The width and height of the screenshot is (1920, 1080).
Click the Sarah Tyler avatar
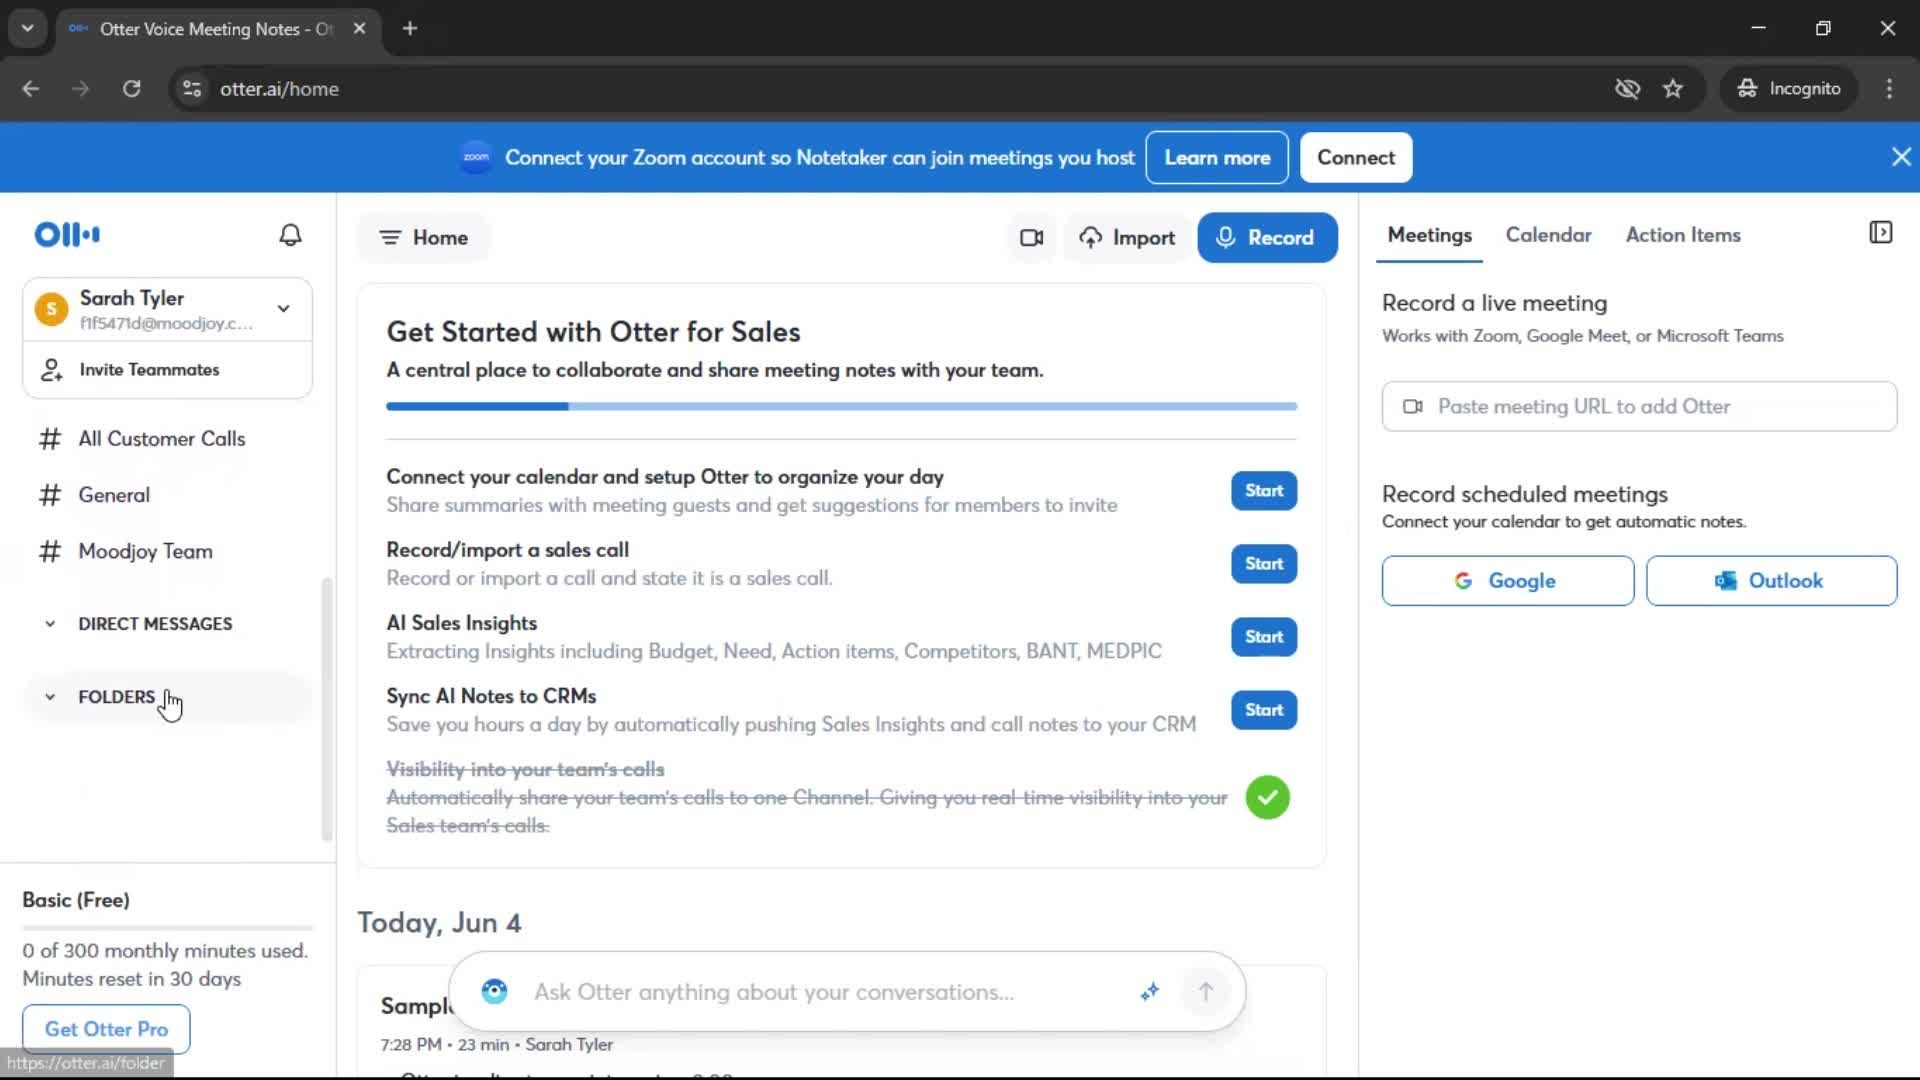click(x=51, y=309)
